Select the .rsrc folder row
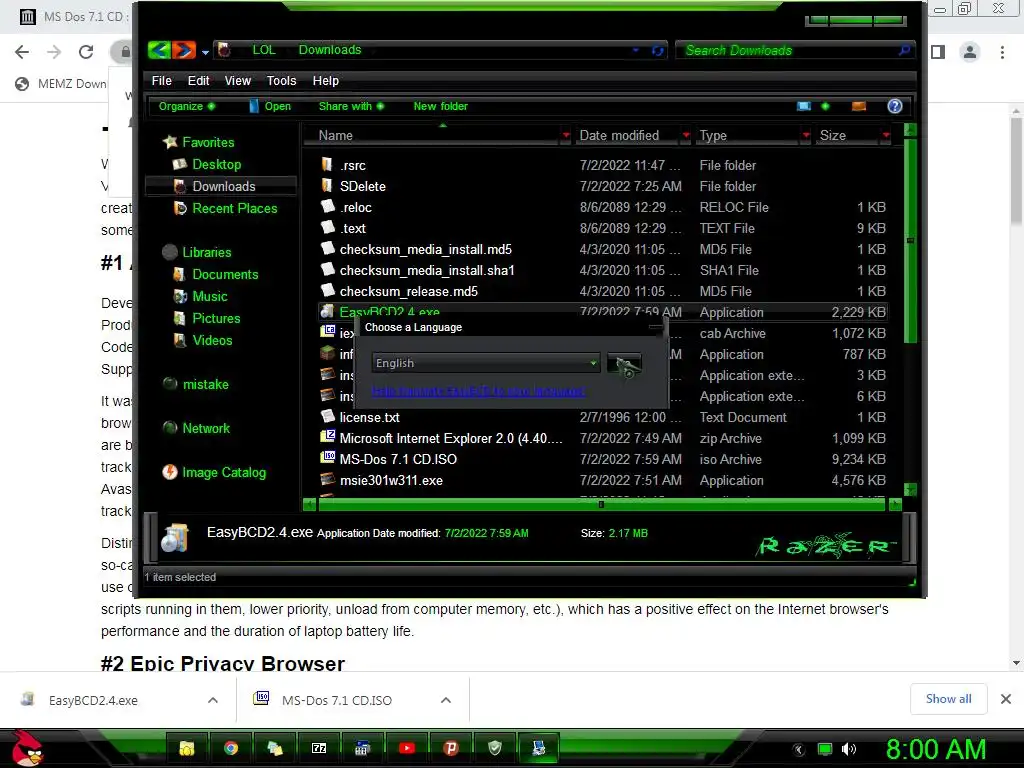1024x768 pixels. click(x=603, y=165)
